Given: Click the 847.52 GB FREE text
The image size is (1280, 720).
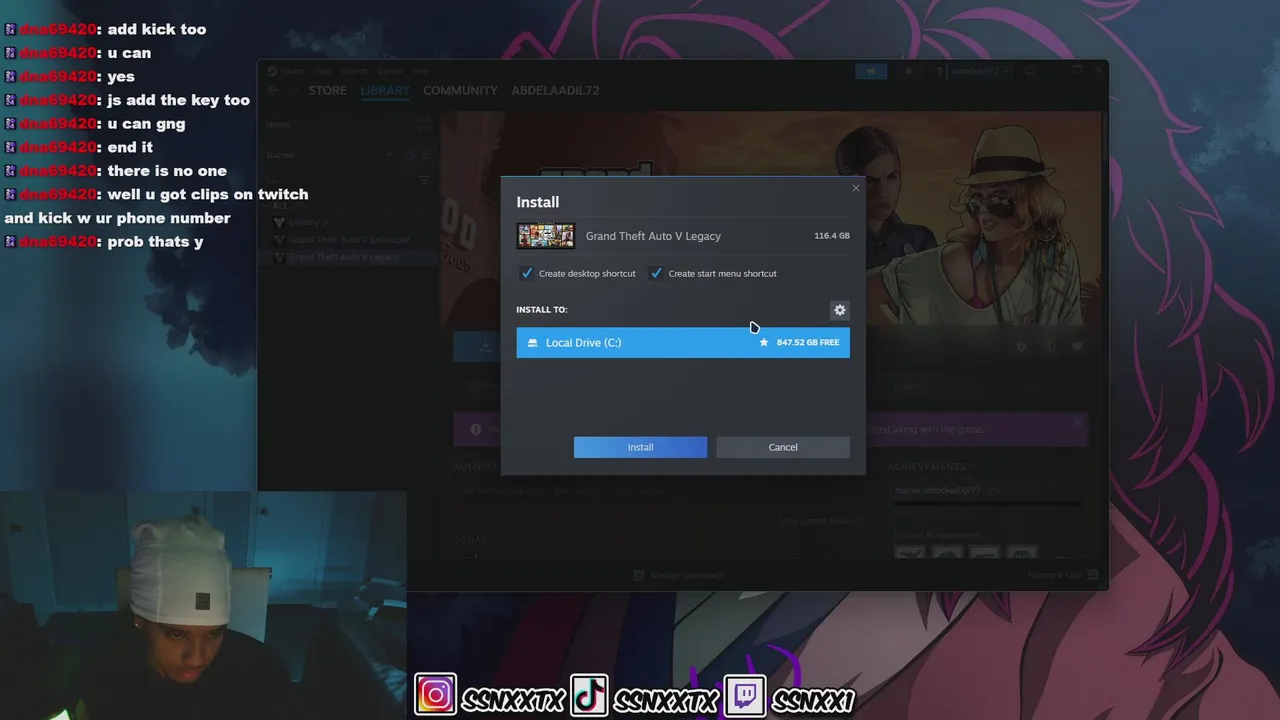Looking at the screenshot, I should pyautogui.click(x=808, y=343).
